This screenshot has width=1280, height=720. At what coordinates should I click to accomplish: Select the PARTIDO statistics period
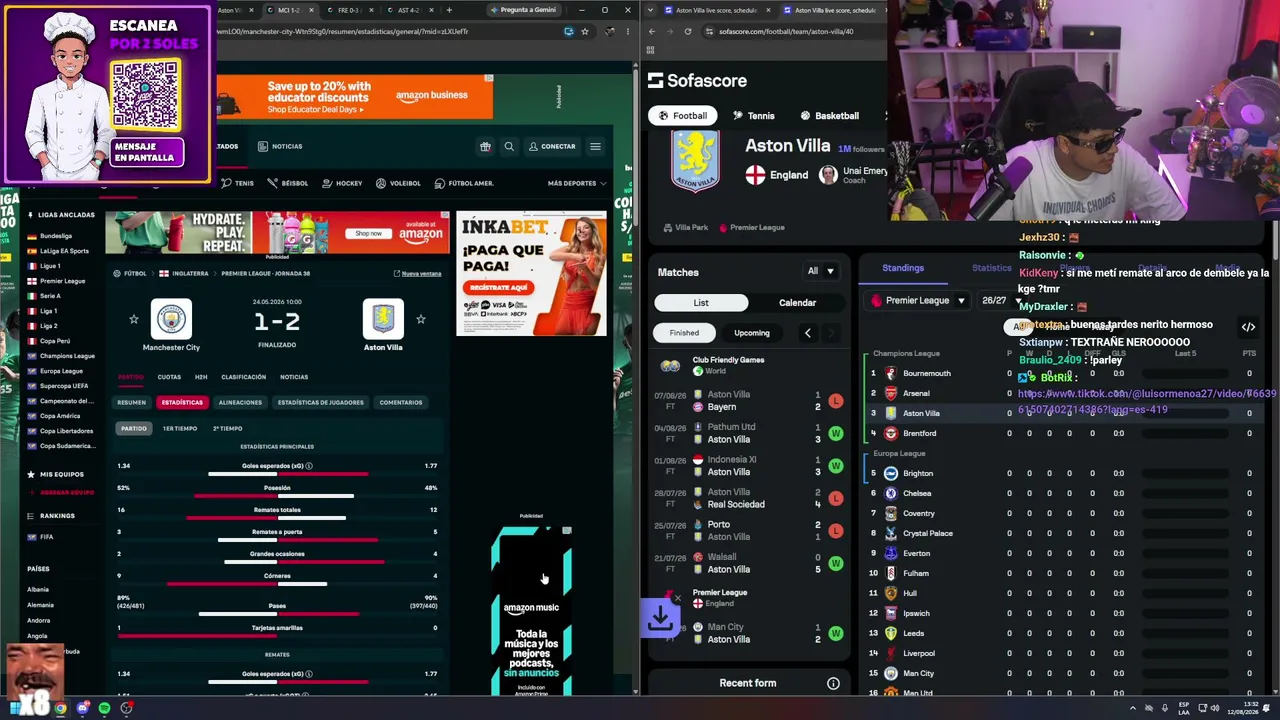[x=133, y=428]
